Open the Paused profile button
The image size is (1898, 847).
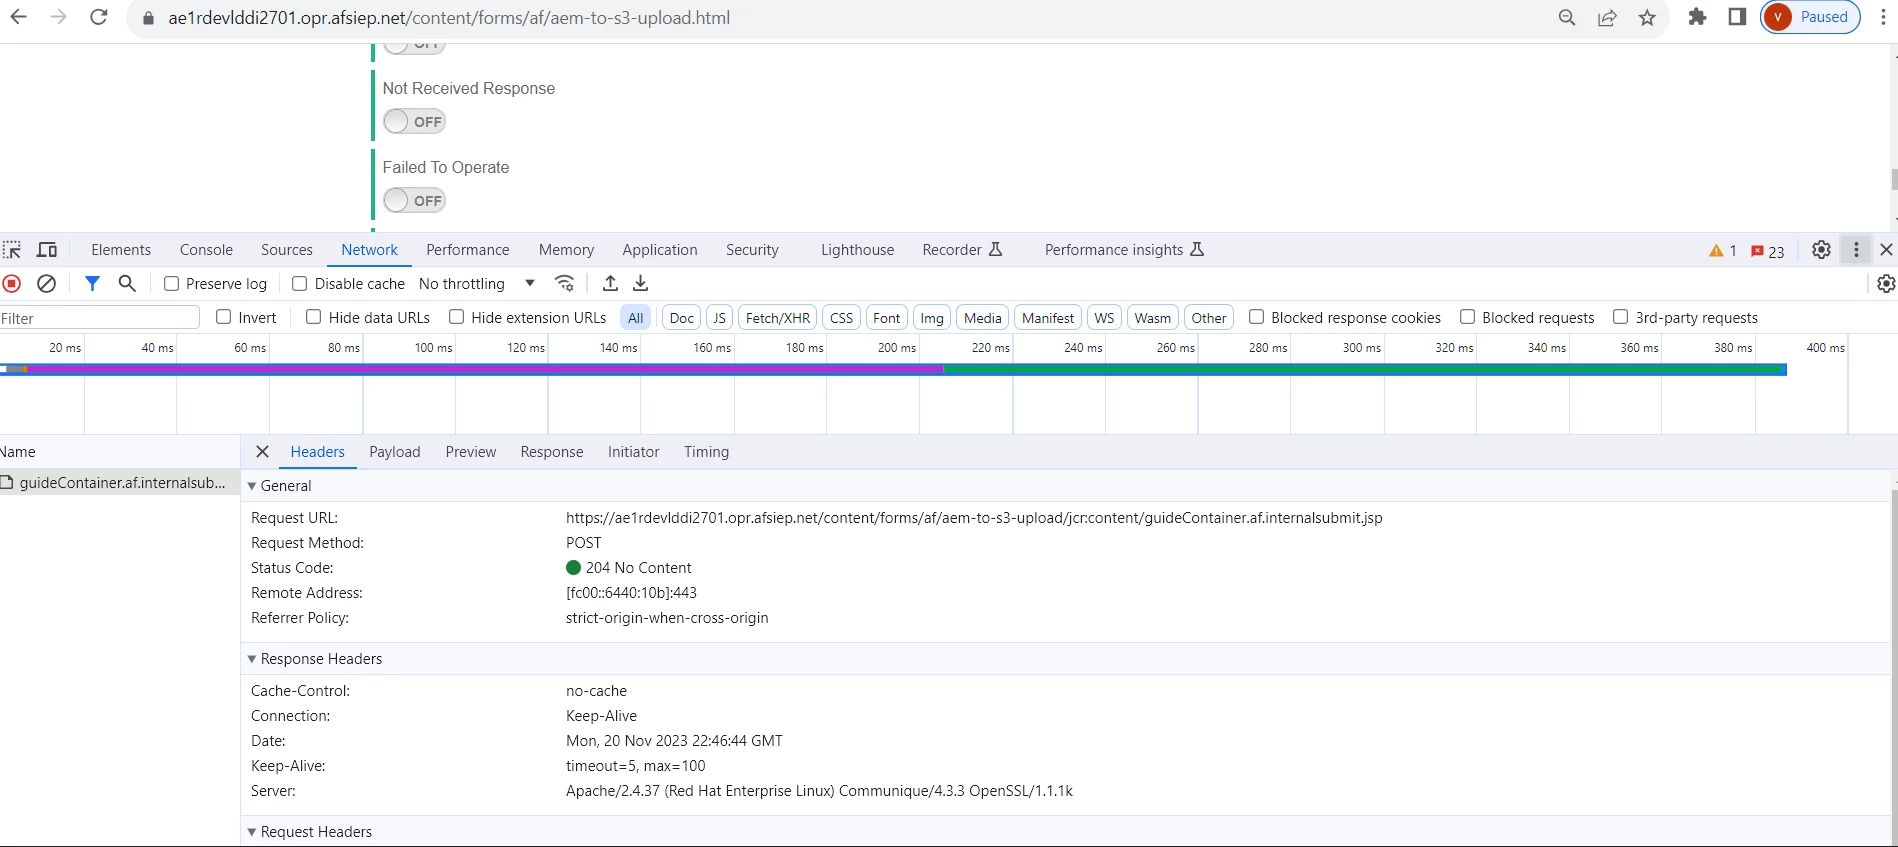click(x=1810, y=17)
